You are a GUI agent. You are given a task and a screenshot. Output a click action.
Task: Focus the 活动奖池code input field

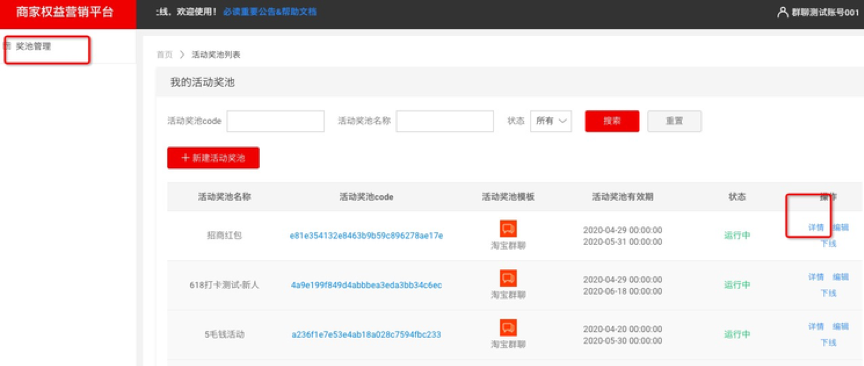click(276, 121)
